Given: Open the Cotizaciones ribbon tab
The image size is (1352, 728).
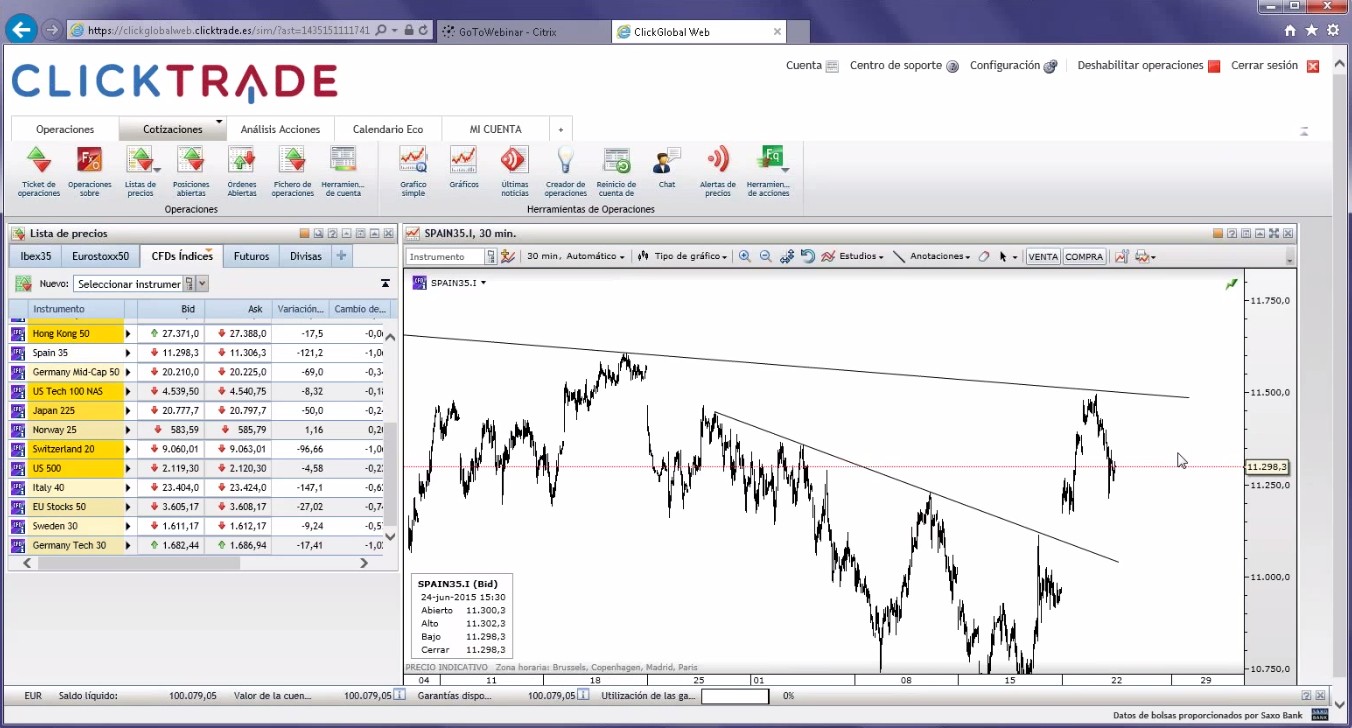Looking at the screenshot, I should click(x=172, y=129).
